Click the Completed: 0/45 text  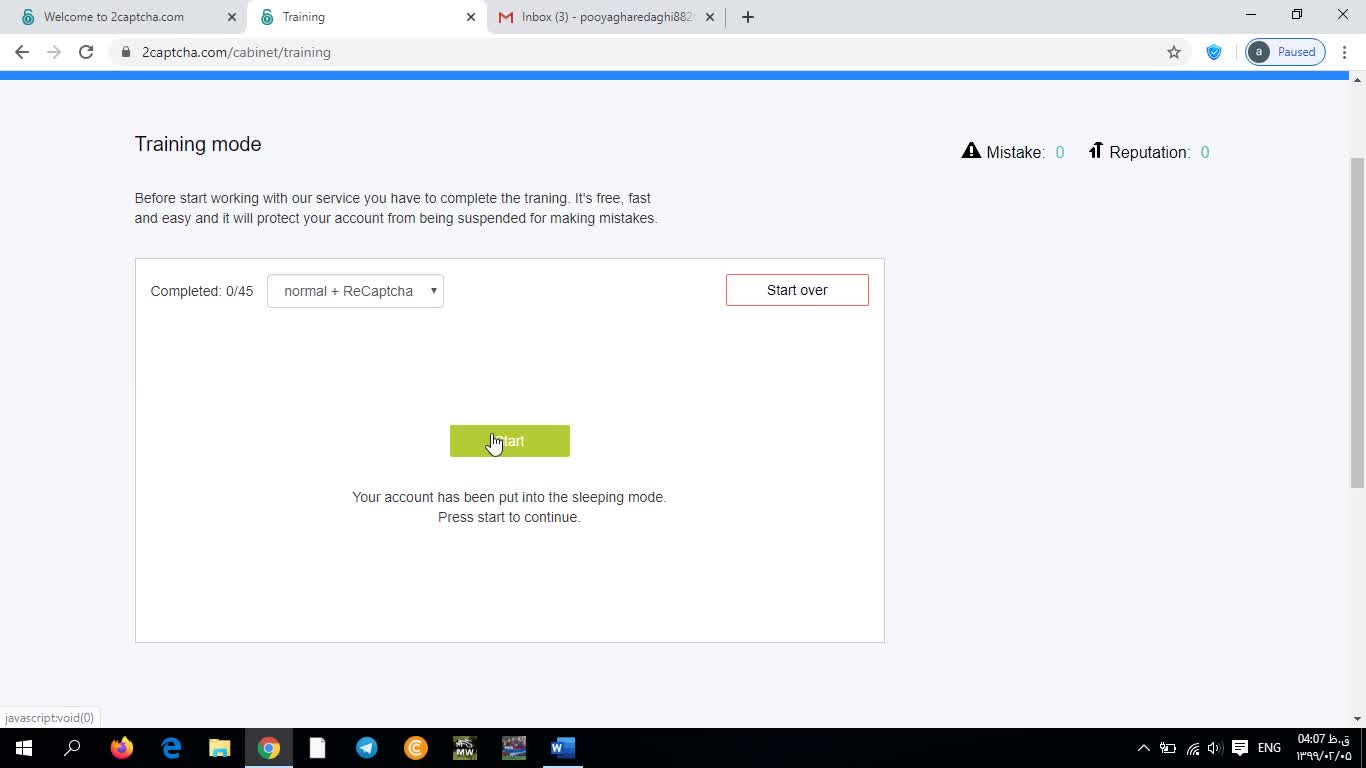tap(202, 292)
